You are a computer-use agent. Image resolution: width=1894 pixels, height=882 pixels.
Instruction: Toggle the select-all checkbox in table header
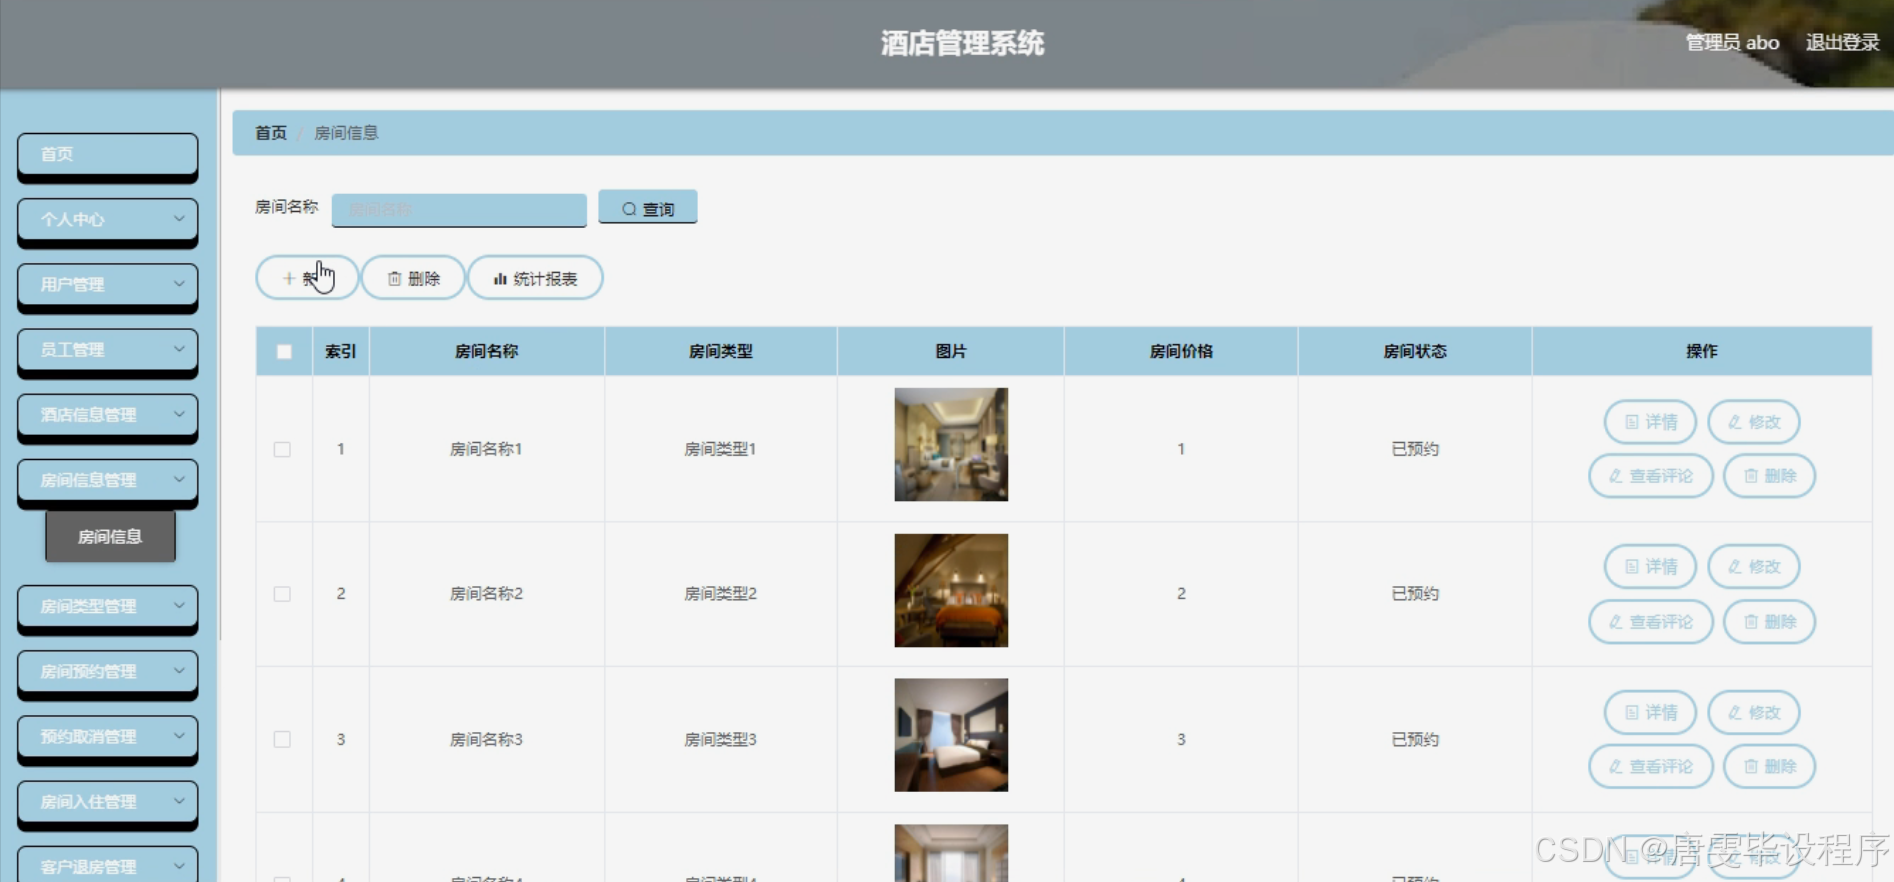point(284,351)
